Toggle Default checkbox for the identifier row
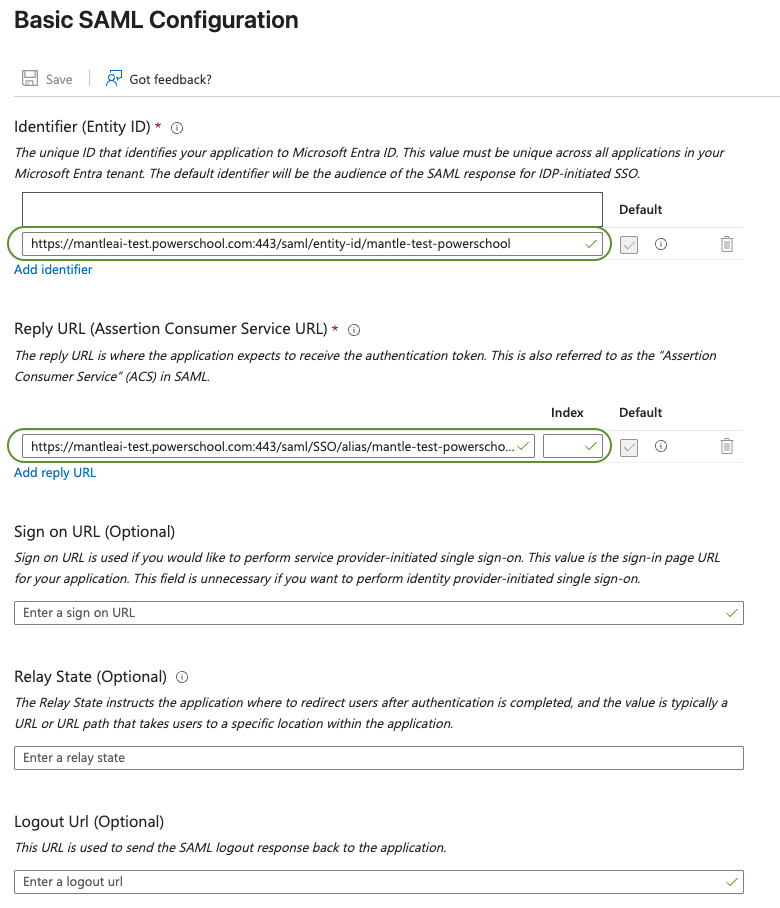Screen dimensions: 780x908 pyautogui.click(x=629, y=244)
